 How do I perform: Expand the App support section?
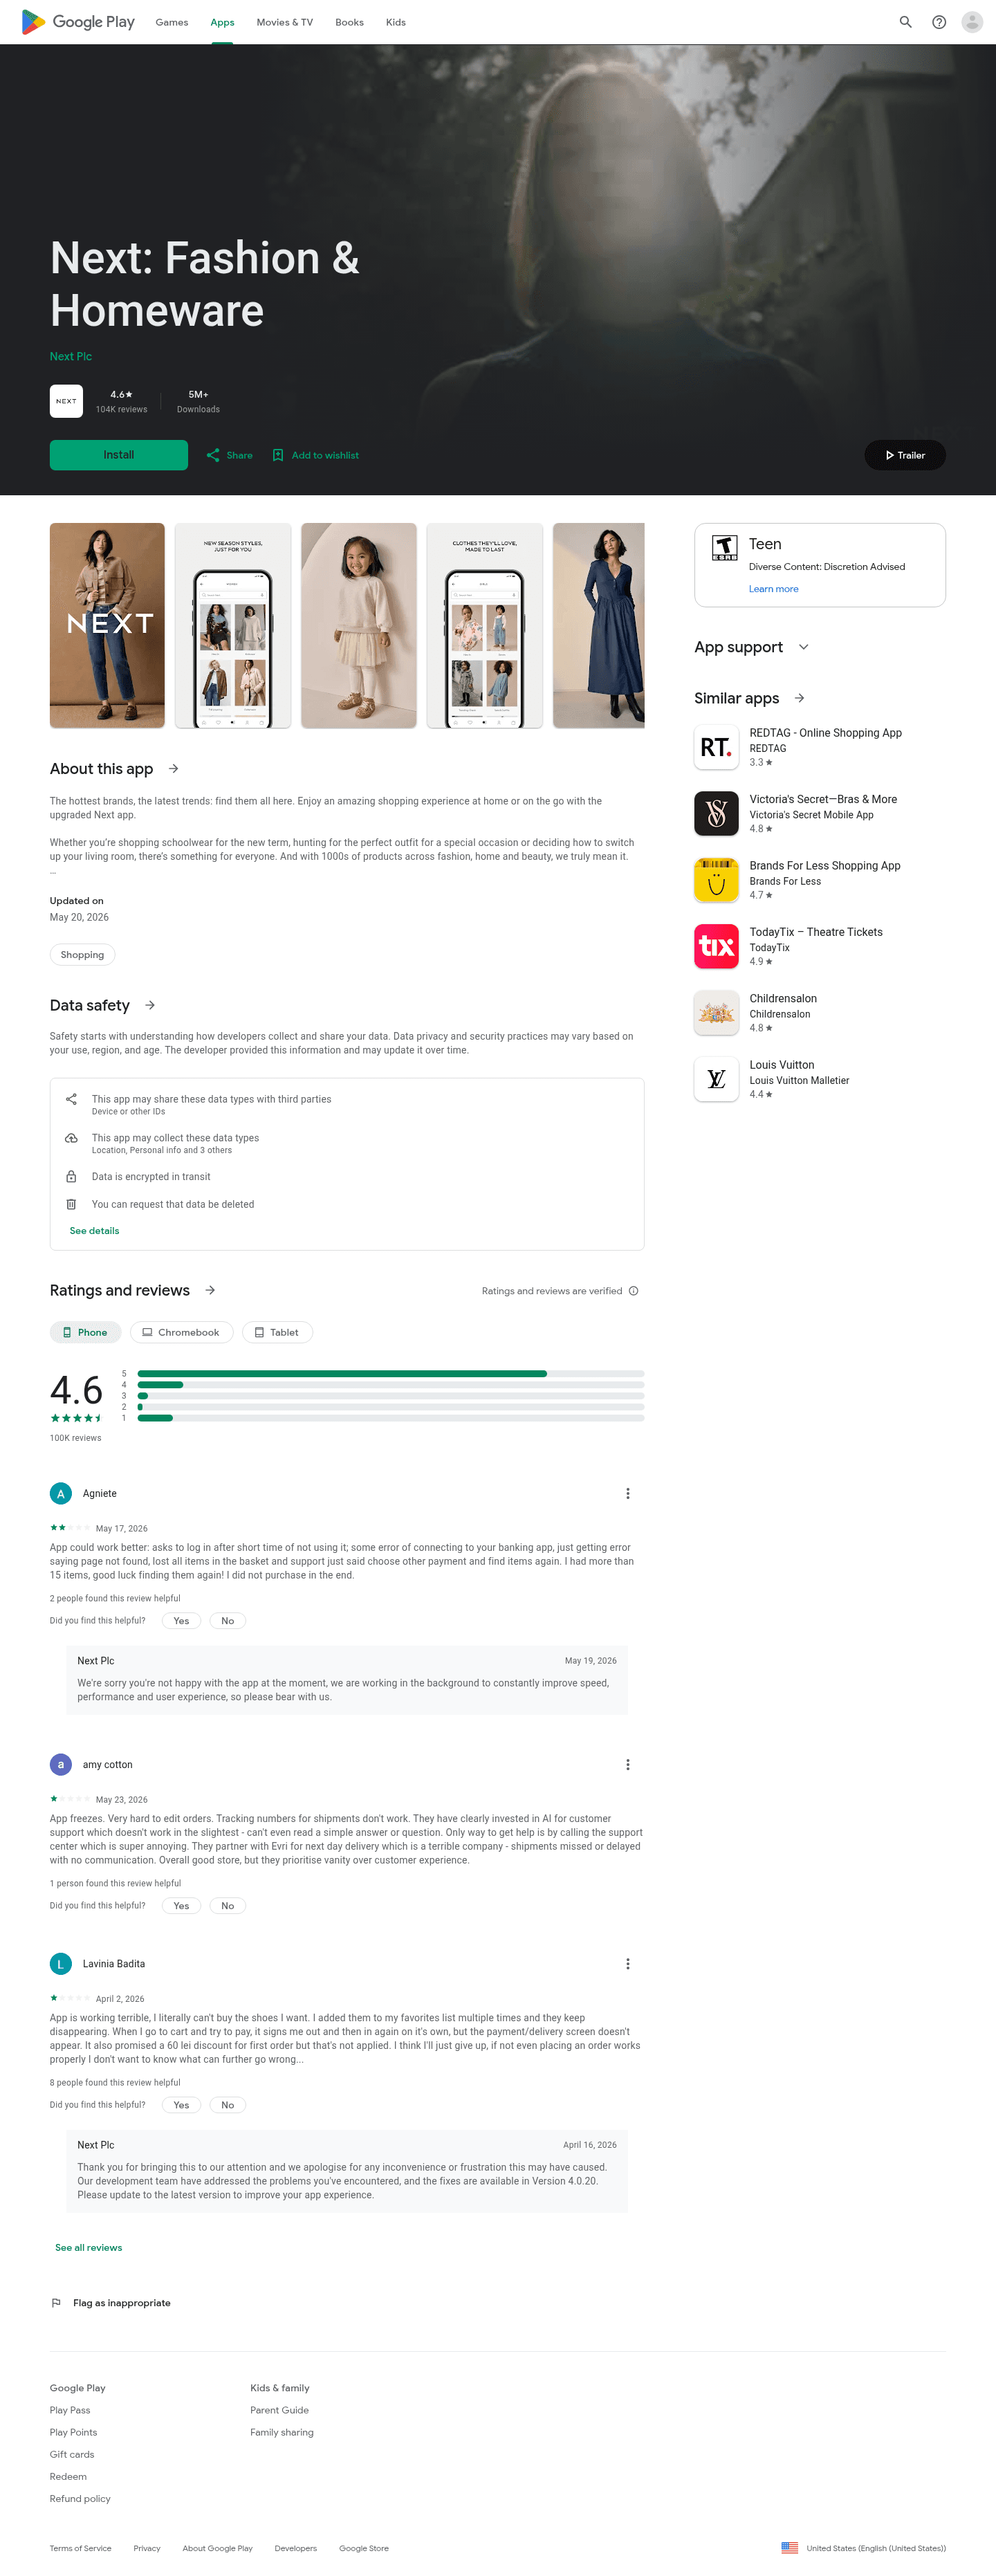point(804,647)
